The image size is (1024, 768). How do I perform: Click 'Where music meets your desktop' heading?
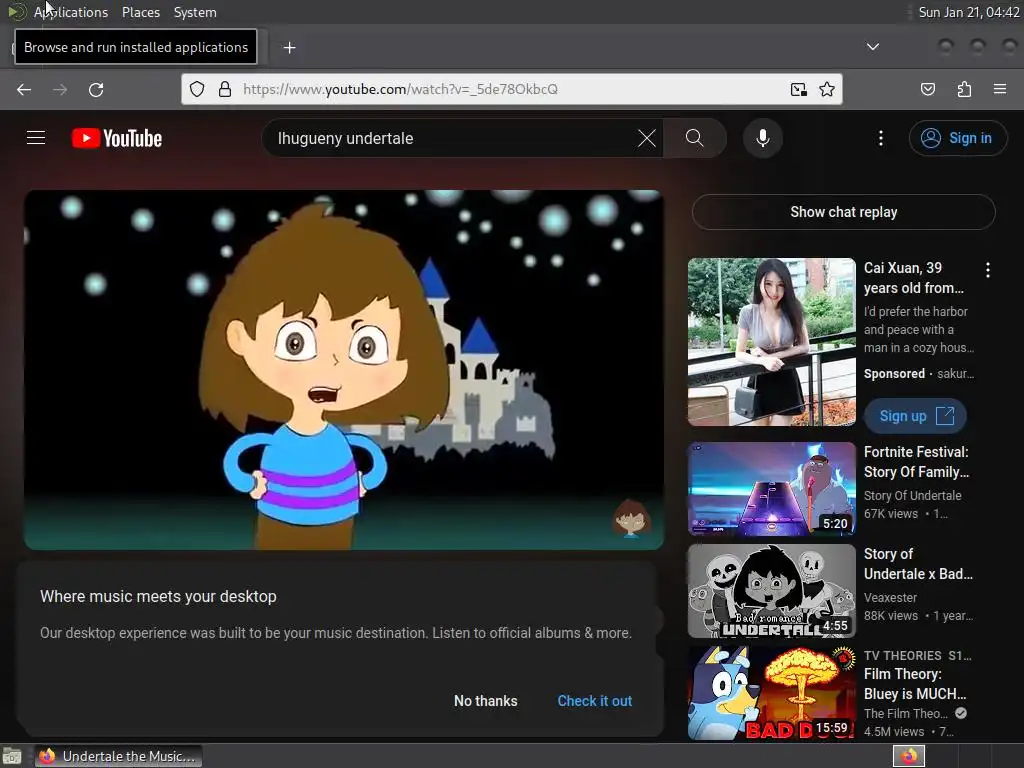coord(158,596)
